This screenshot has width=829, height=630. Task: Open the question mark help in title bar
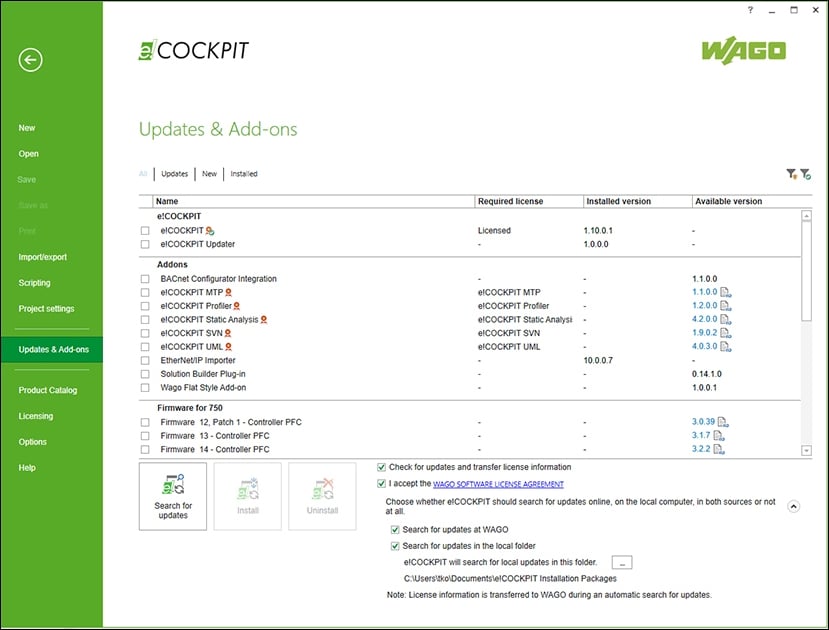(750, 10)
